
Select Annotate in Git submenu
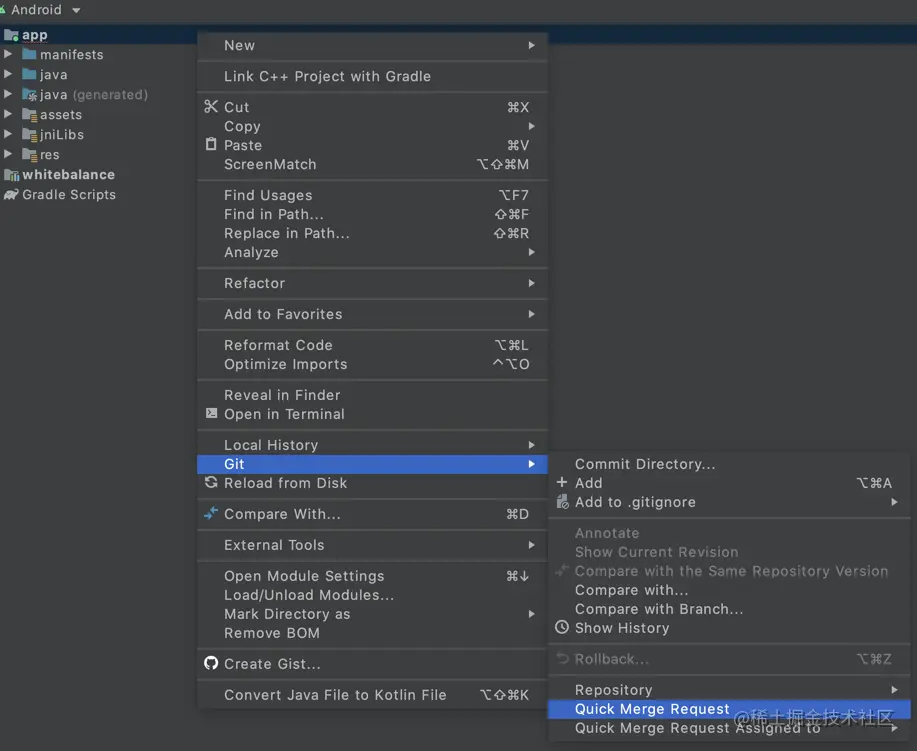[x=729, y=533]
